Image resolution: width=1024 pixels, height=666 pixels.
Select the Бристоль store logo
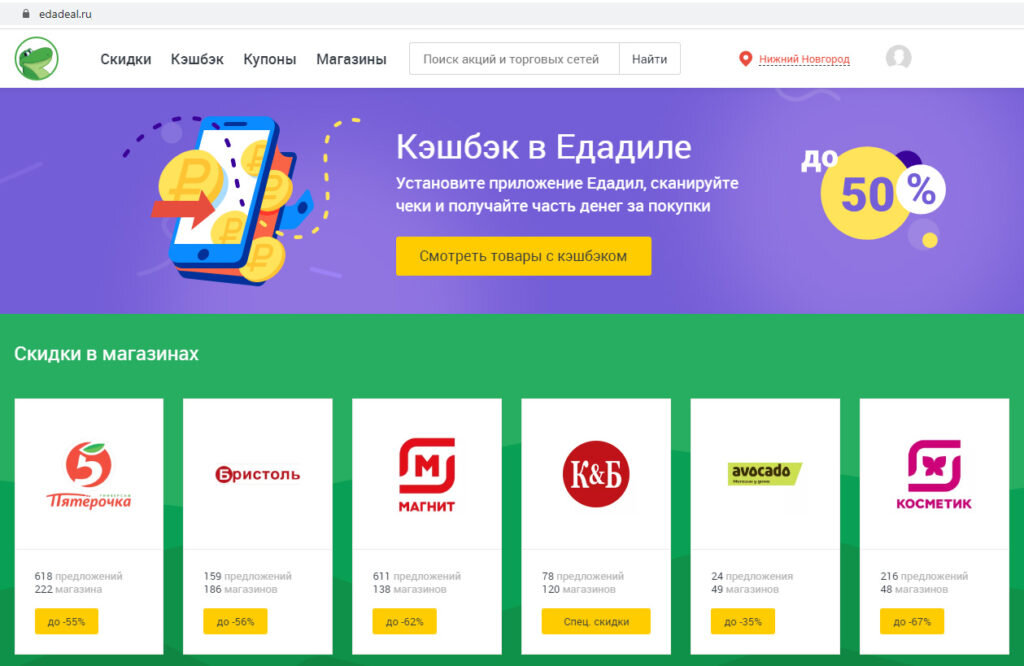258,474
